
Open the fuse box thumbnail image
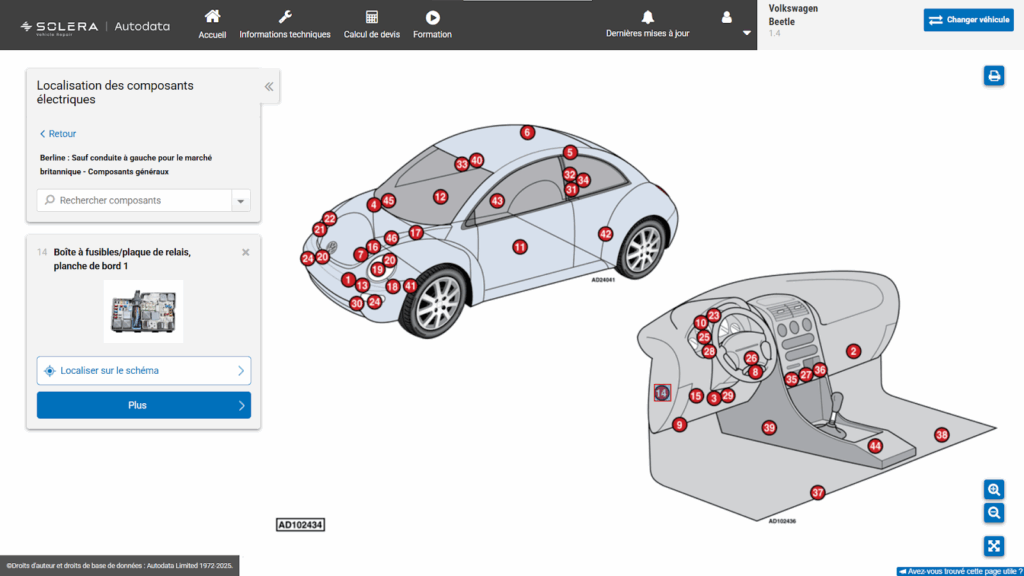(x=144, y=312)
